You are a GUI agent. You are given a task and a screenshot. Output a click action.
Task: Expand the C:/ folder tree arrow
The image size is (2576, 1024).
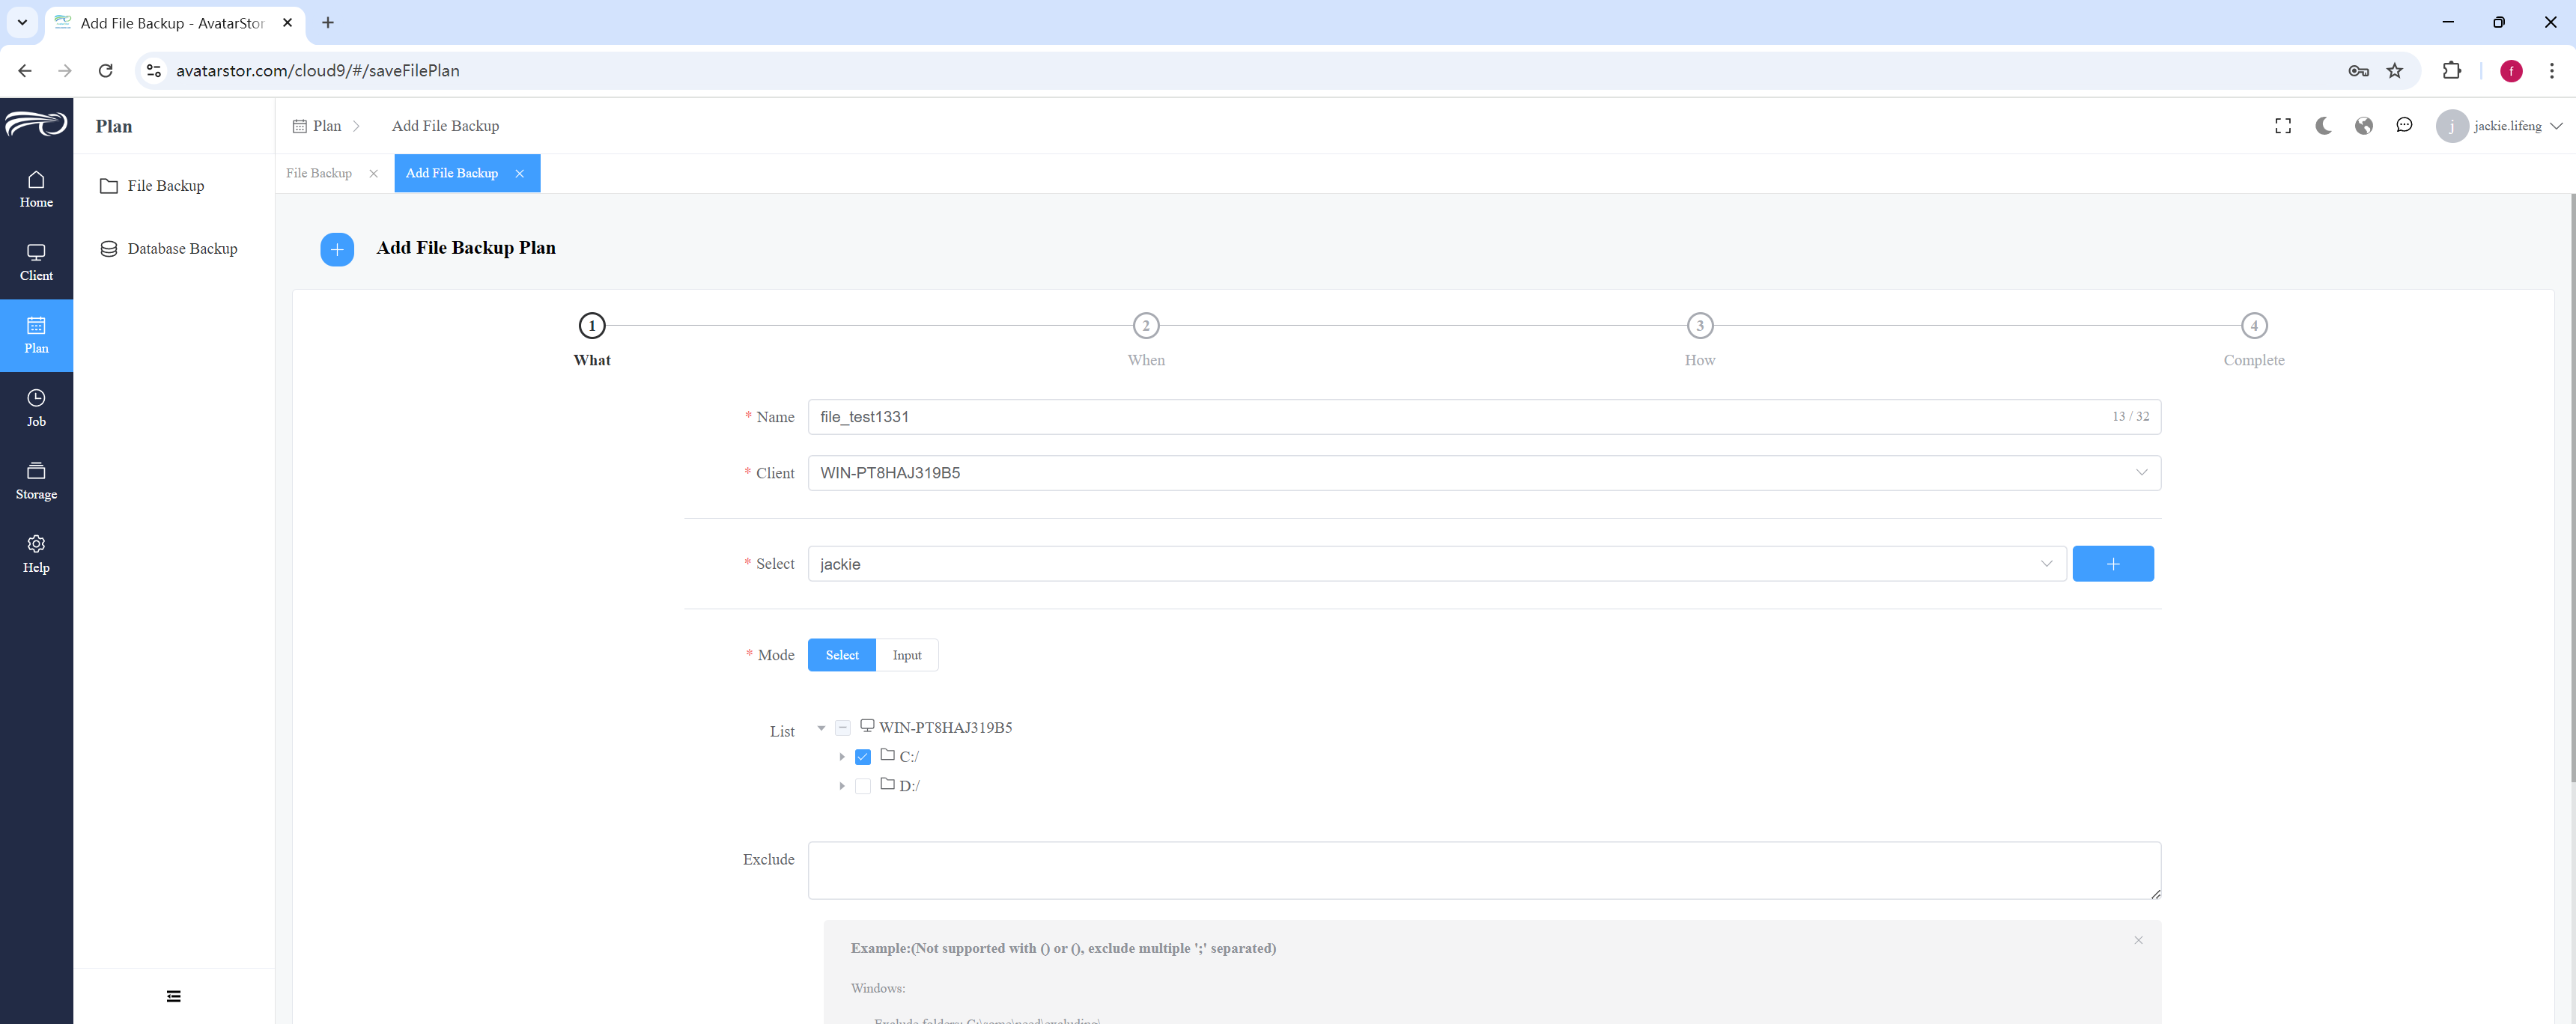tap(842, 757)
